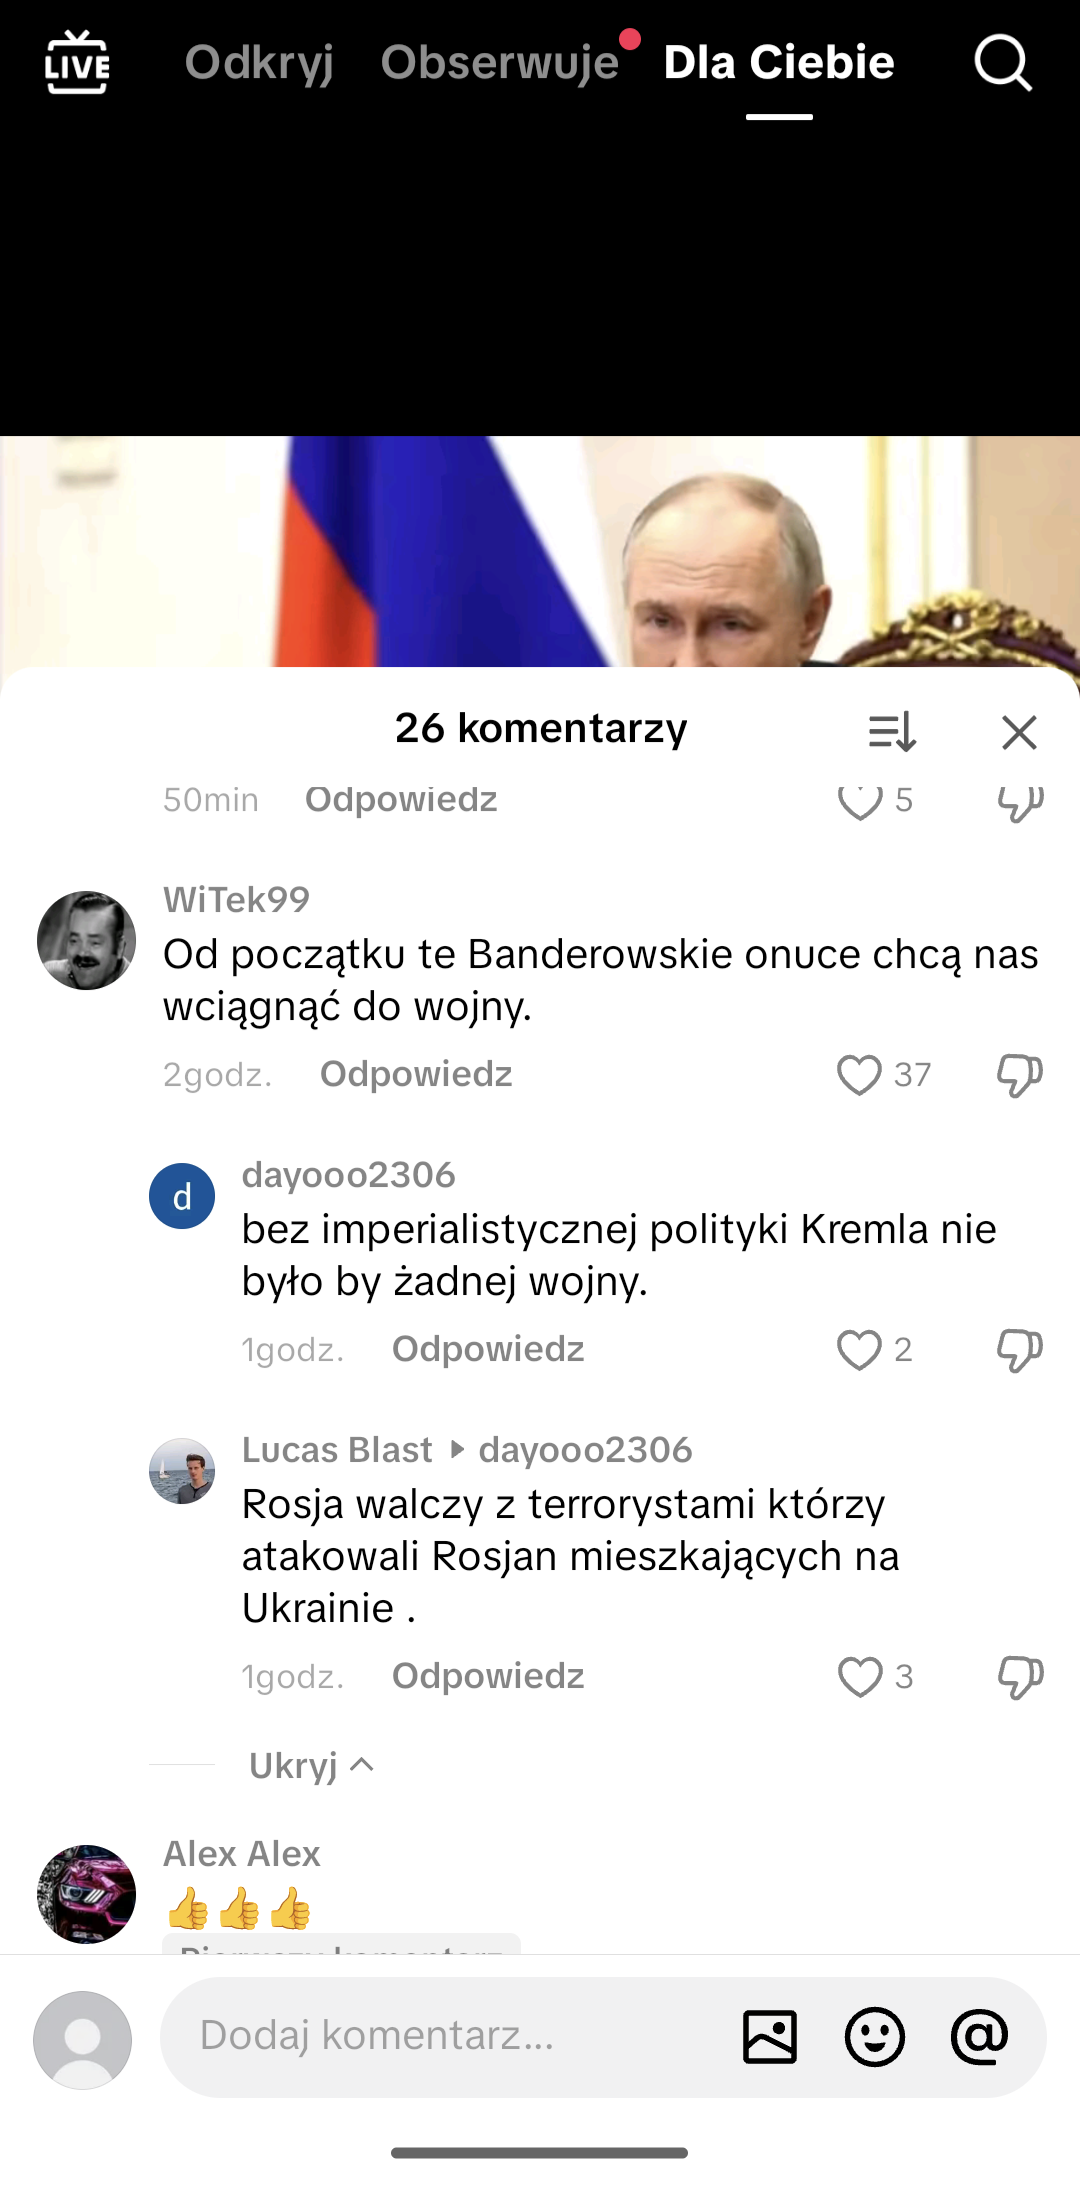
Task: Open WiTek99's profile avatar
Action: 86,940
